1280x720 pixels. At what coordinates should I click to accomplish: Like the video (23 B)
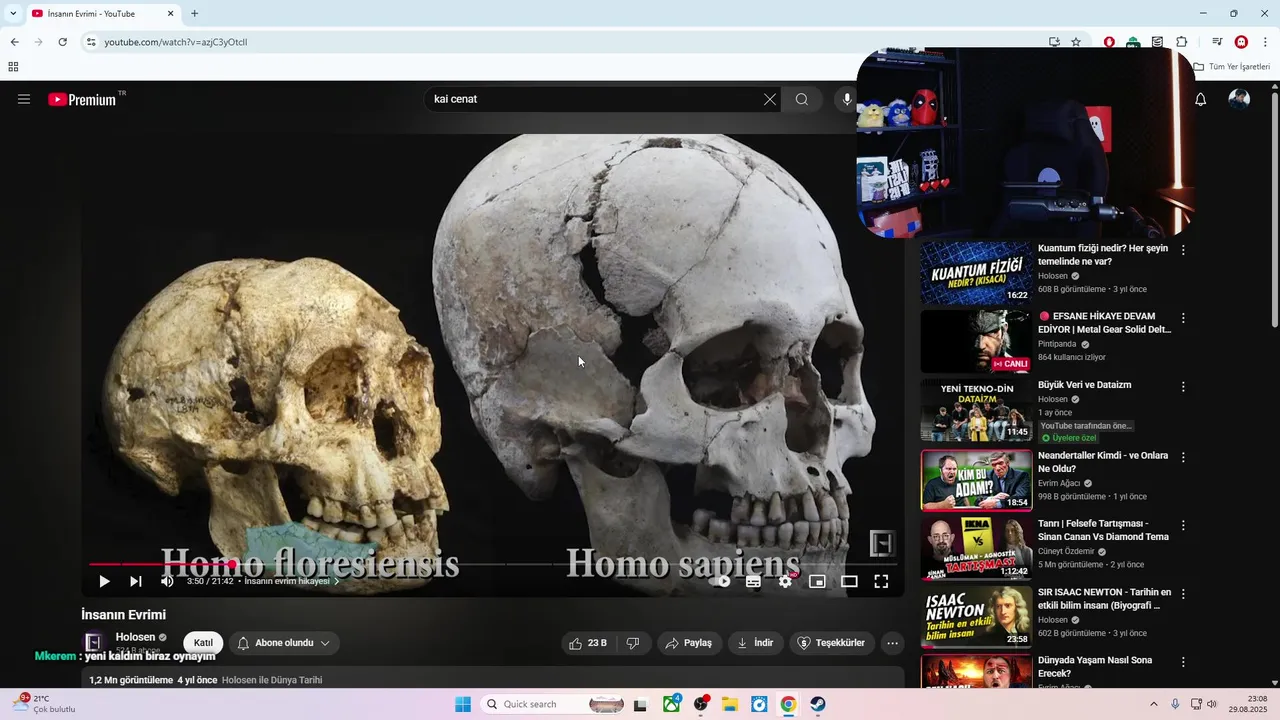tap(588, 643)
